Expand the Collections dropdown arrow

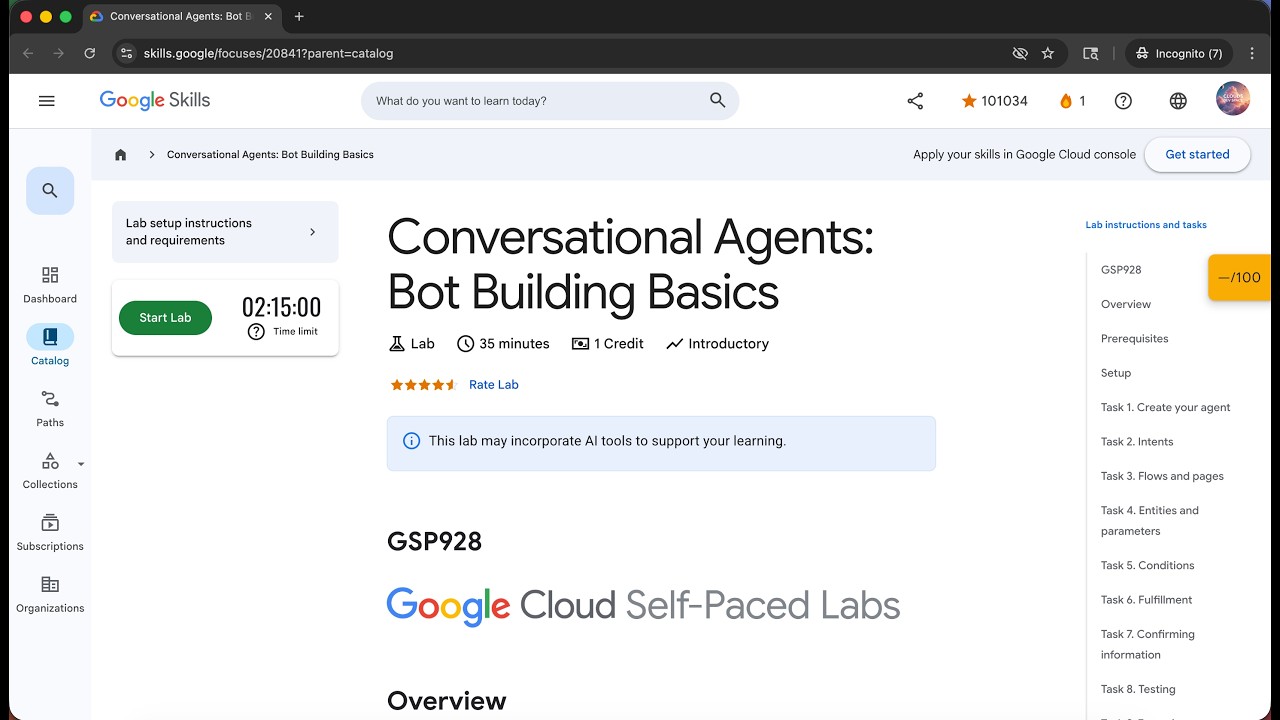click(81, 464)
